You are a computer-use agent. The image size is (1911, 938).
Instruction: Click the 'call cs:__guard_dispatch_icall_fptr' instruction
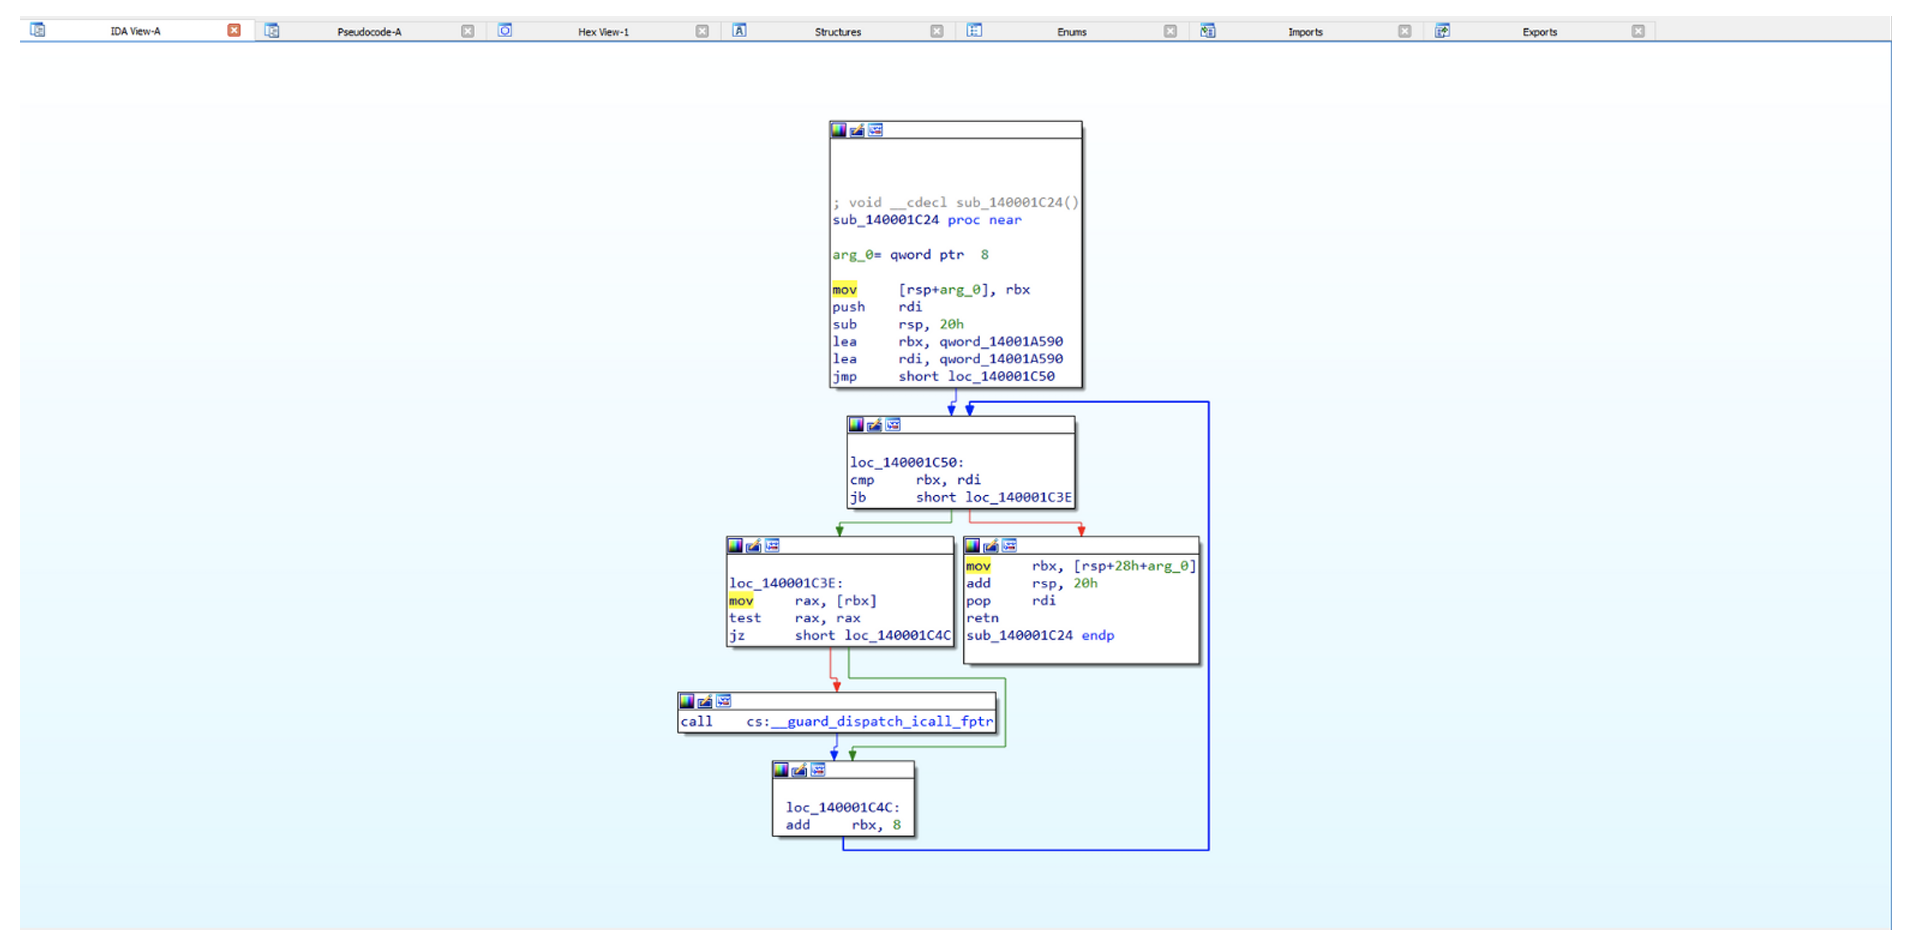point(837,722)
